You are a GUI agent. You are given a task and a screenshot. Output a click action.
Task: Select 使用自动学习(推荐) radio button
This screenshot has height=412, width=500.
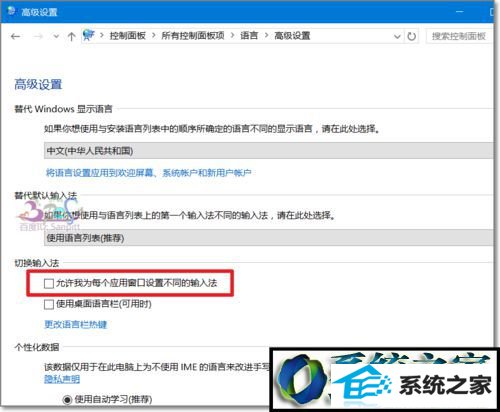(67, 400)
